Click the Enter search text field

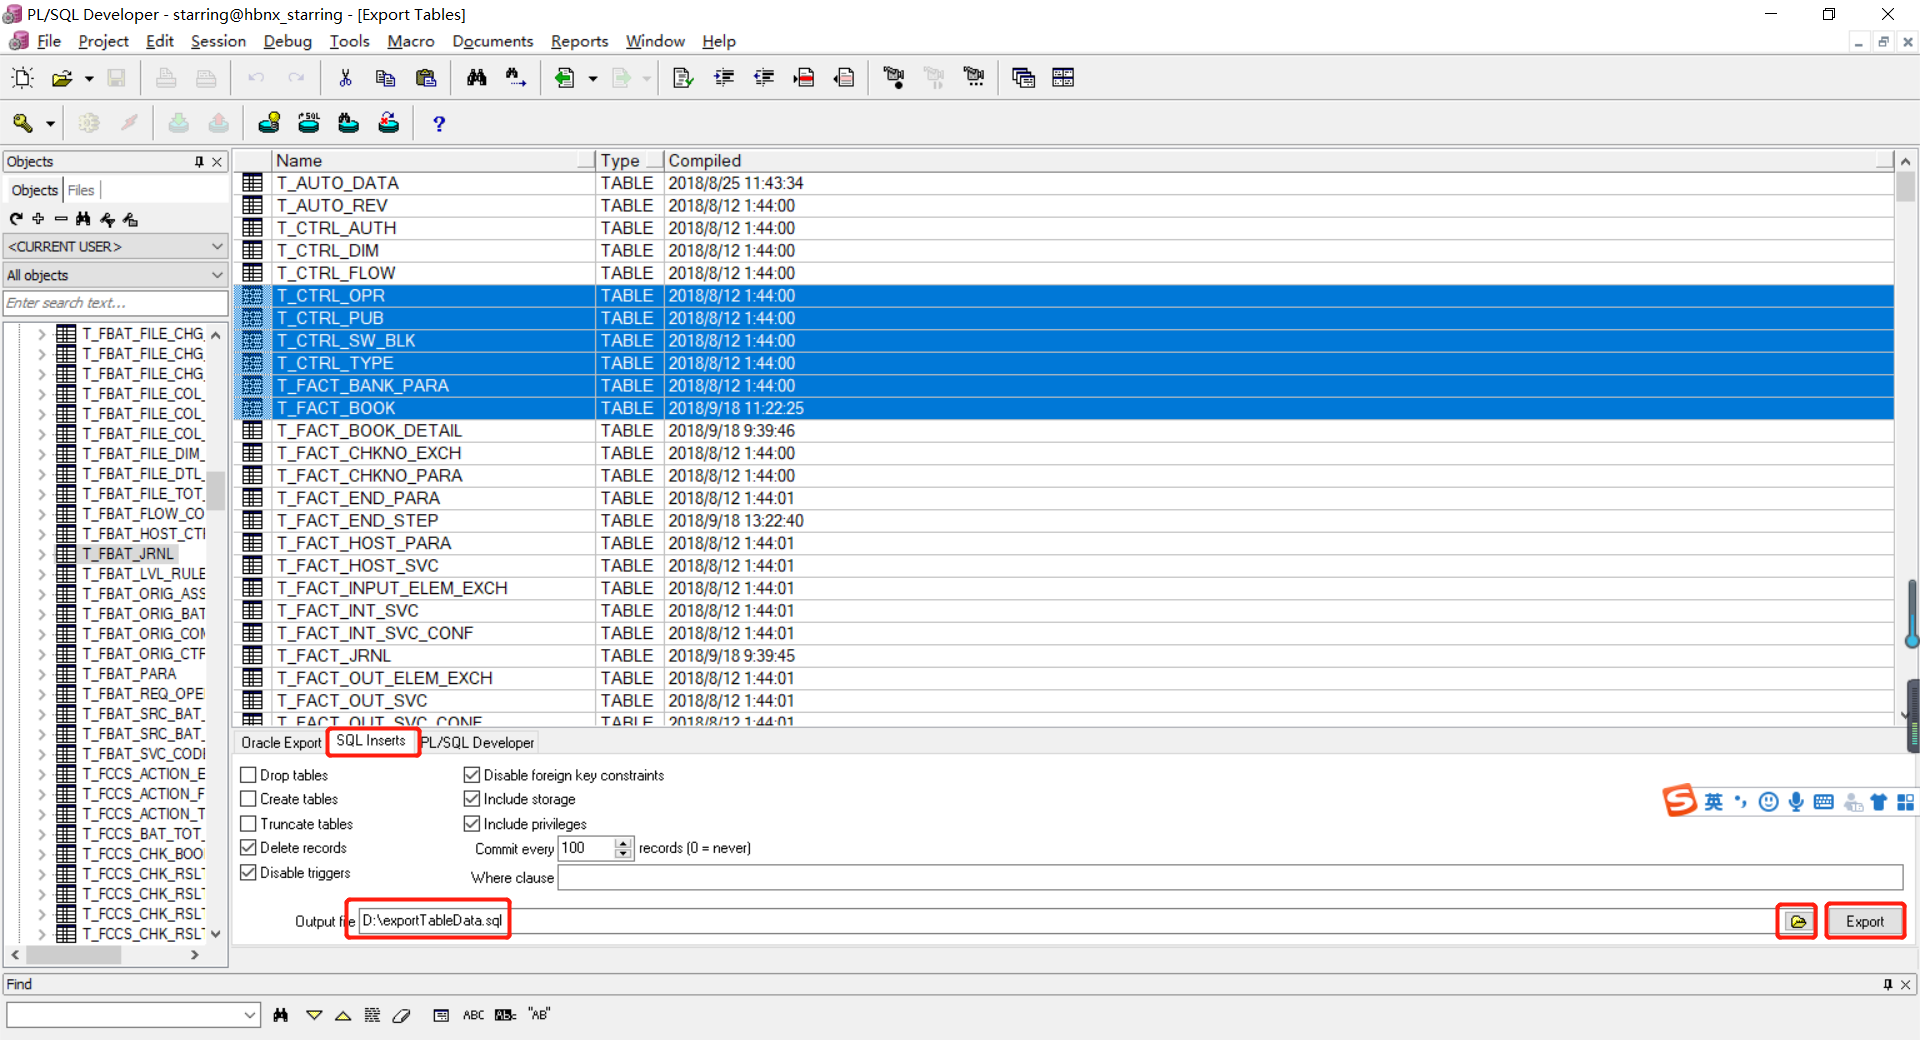(x=116, y=303)
